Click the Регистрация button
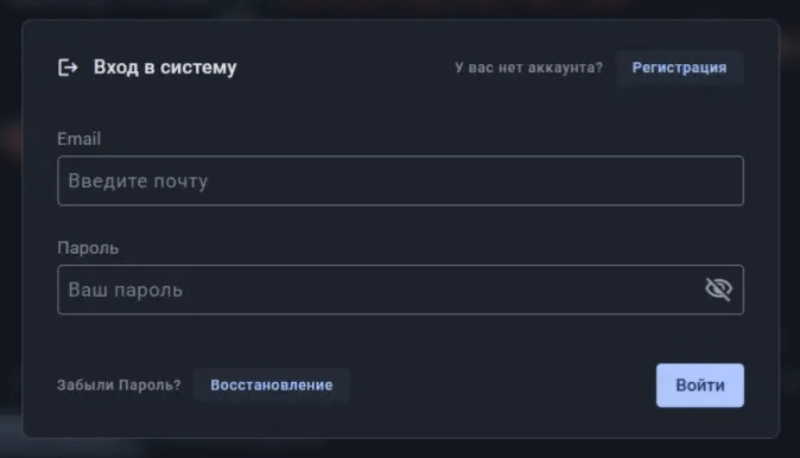This screenshot has width=800, height=458. [x=679, y=68]
